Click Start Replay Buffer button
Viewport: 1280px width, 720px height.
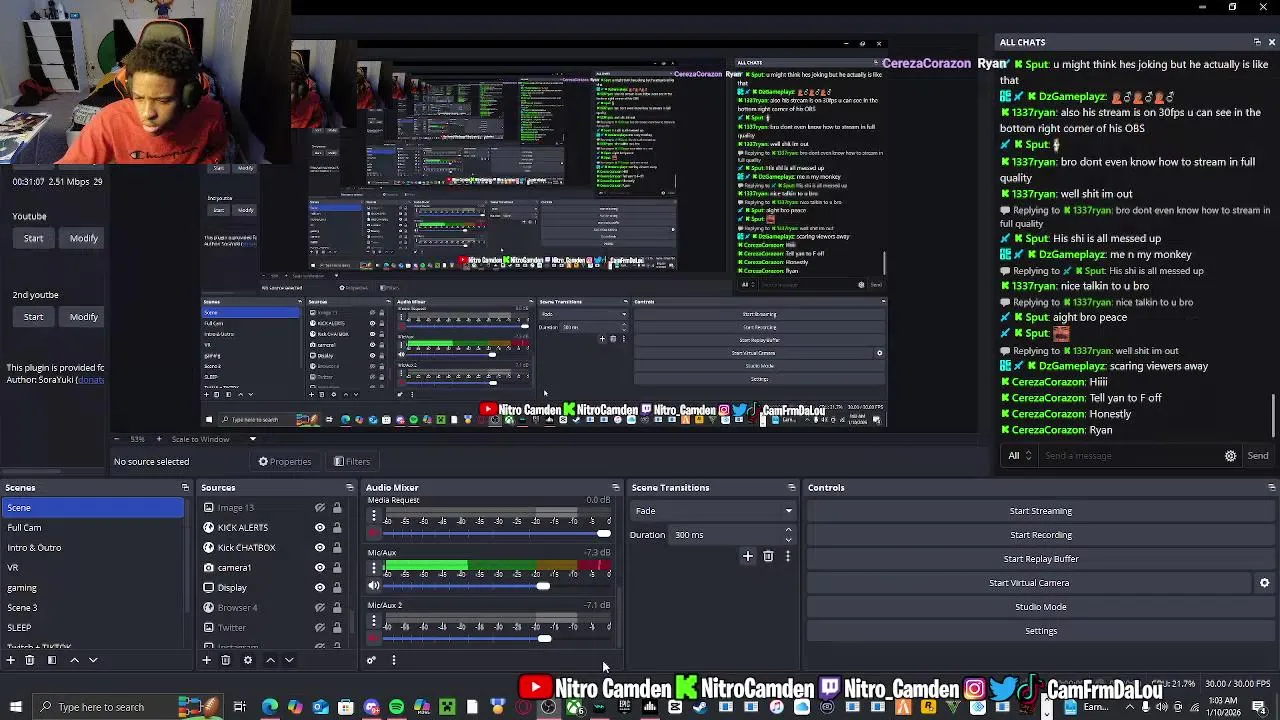(x=1040, y=559)
